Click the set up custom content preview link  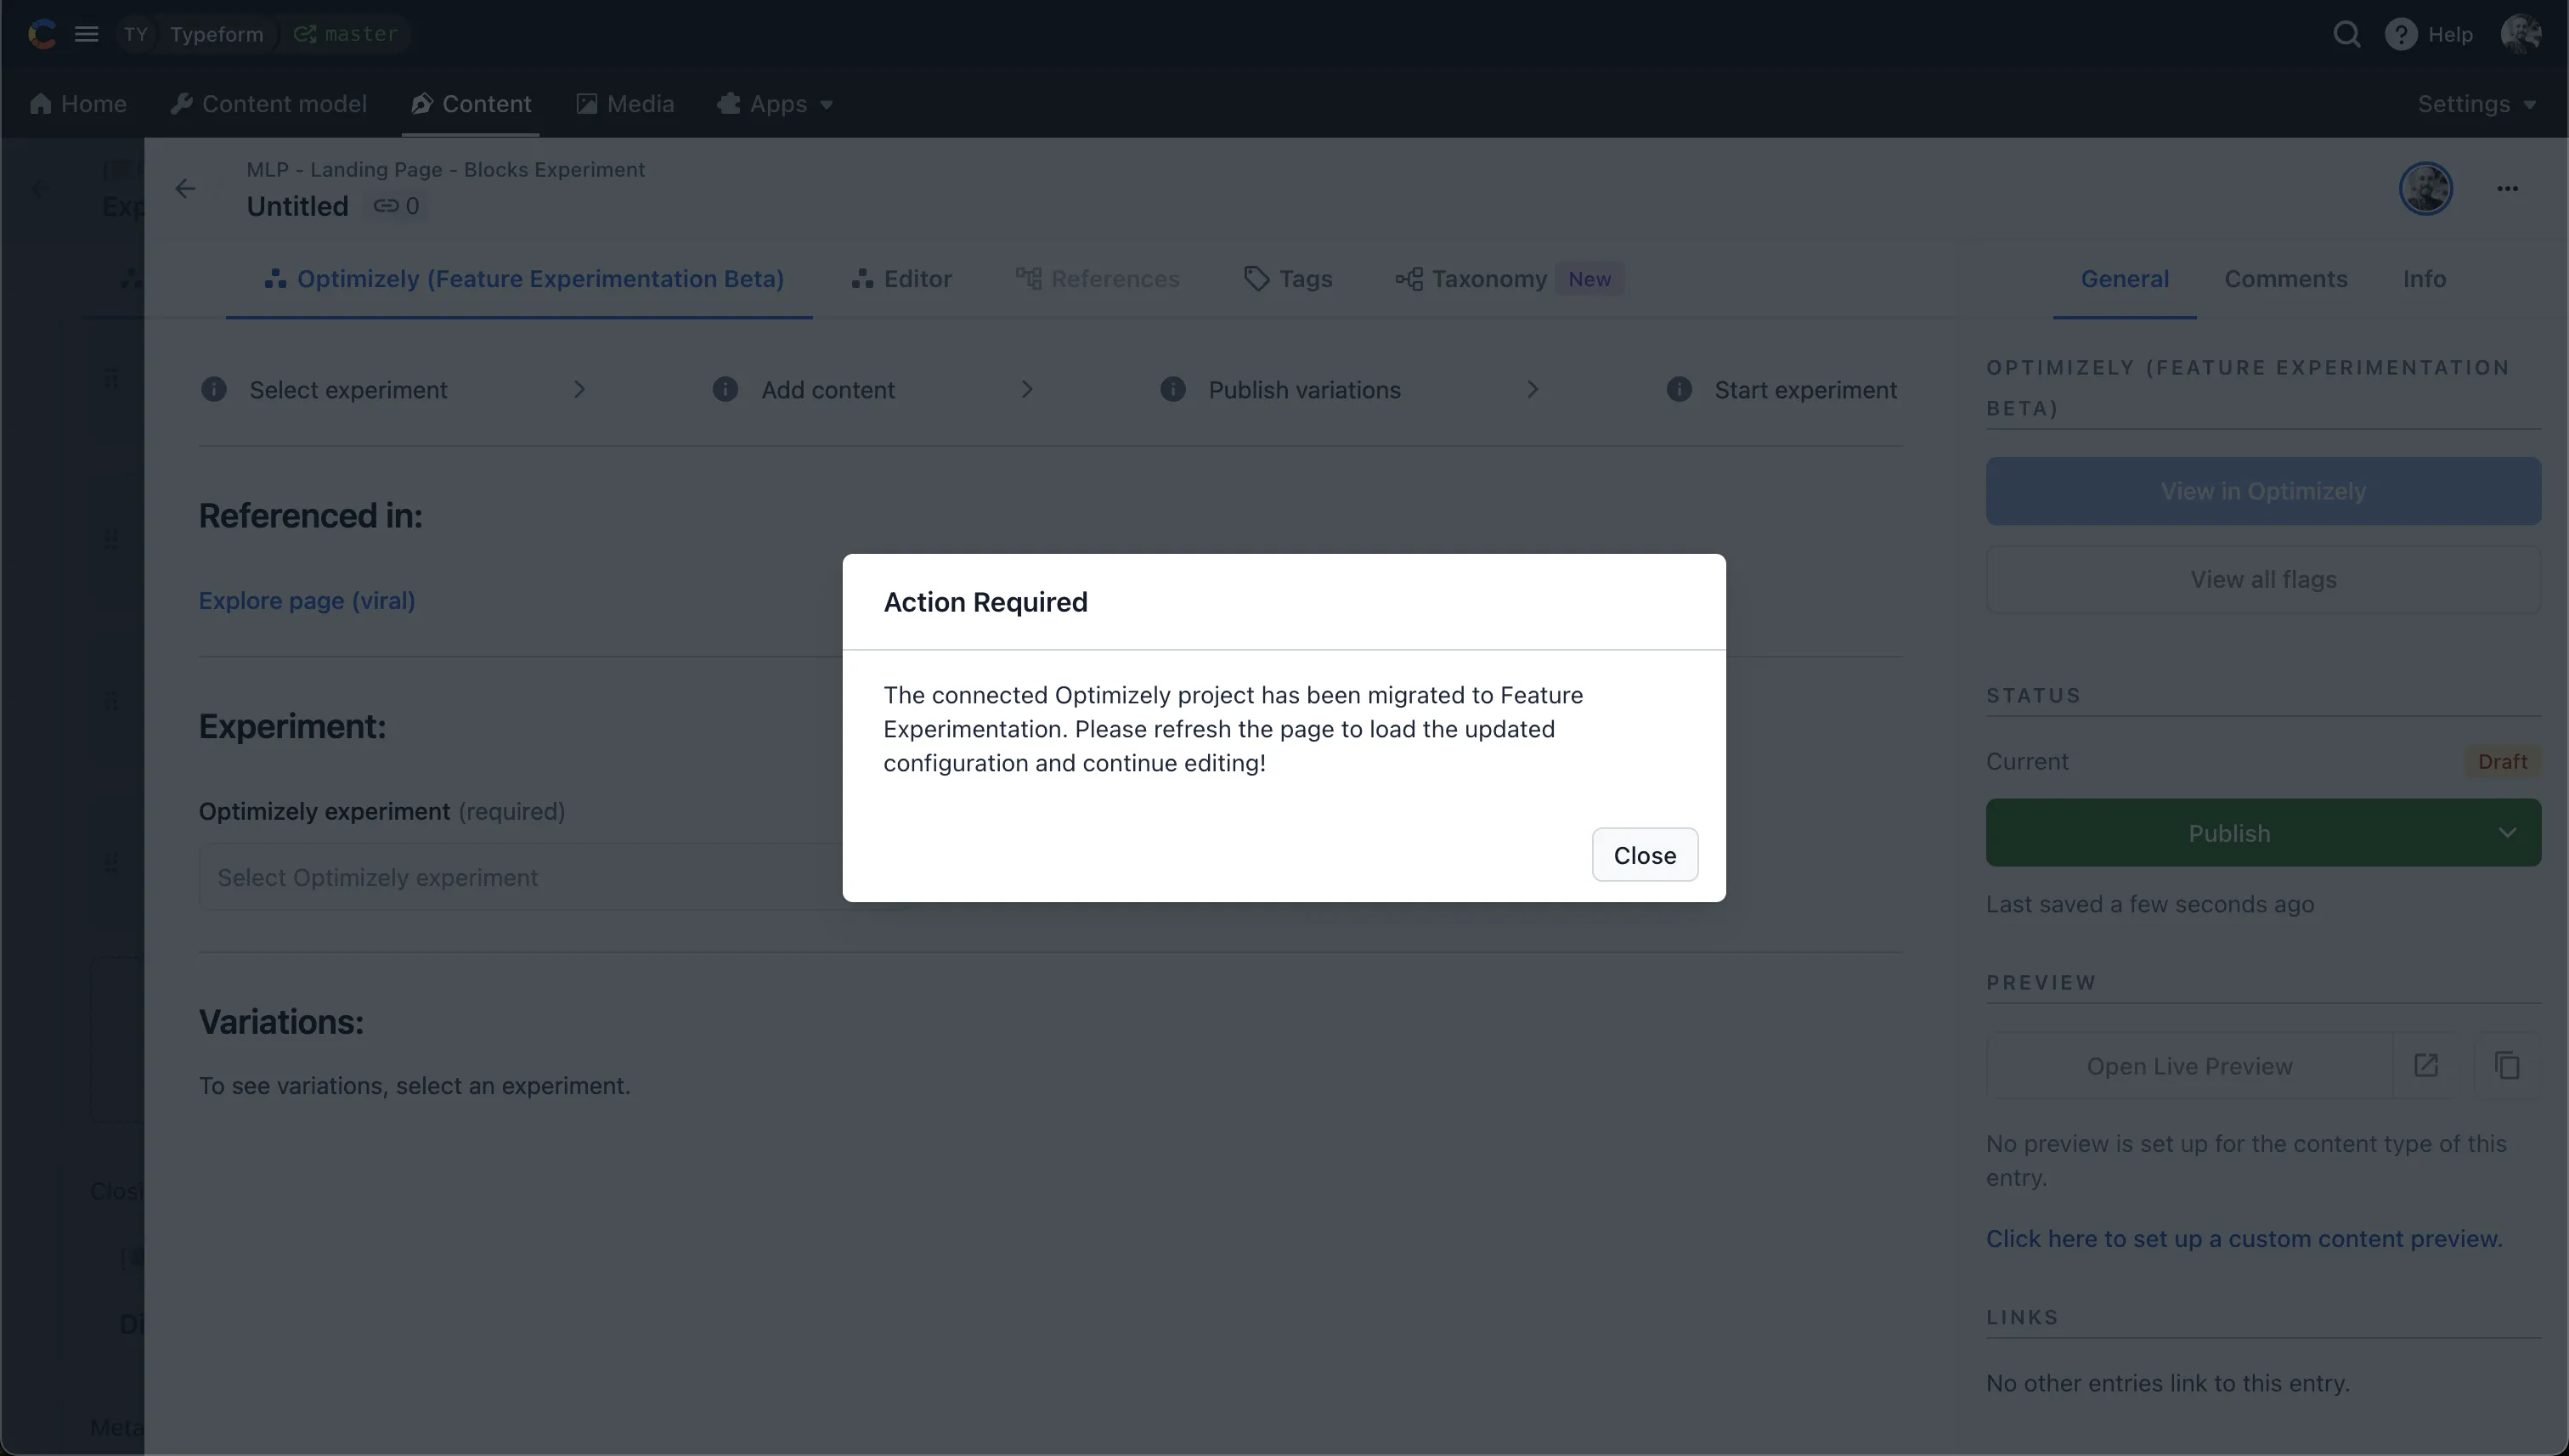tap(2244, 1239)
